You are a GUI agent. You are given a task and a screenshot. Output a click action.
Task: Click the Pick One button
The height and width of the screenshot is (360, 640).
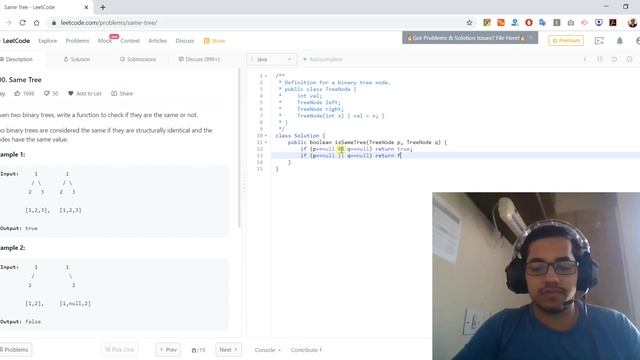pyautogui.click(x=120, y=350)
